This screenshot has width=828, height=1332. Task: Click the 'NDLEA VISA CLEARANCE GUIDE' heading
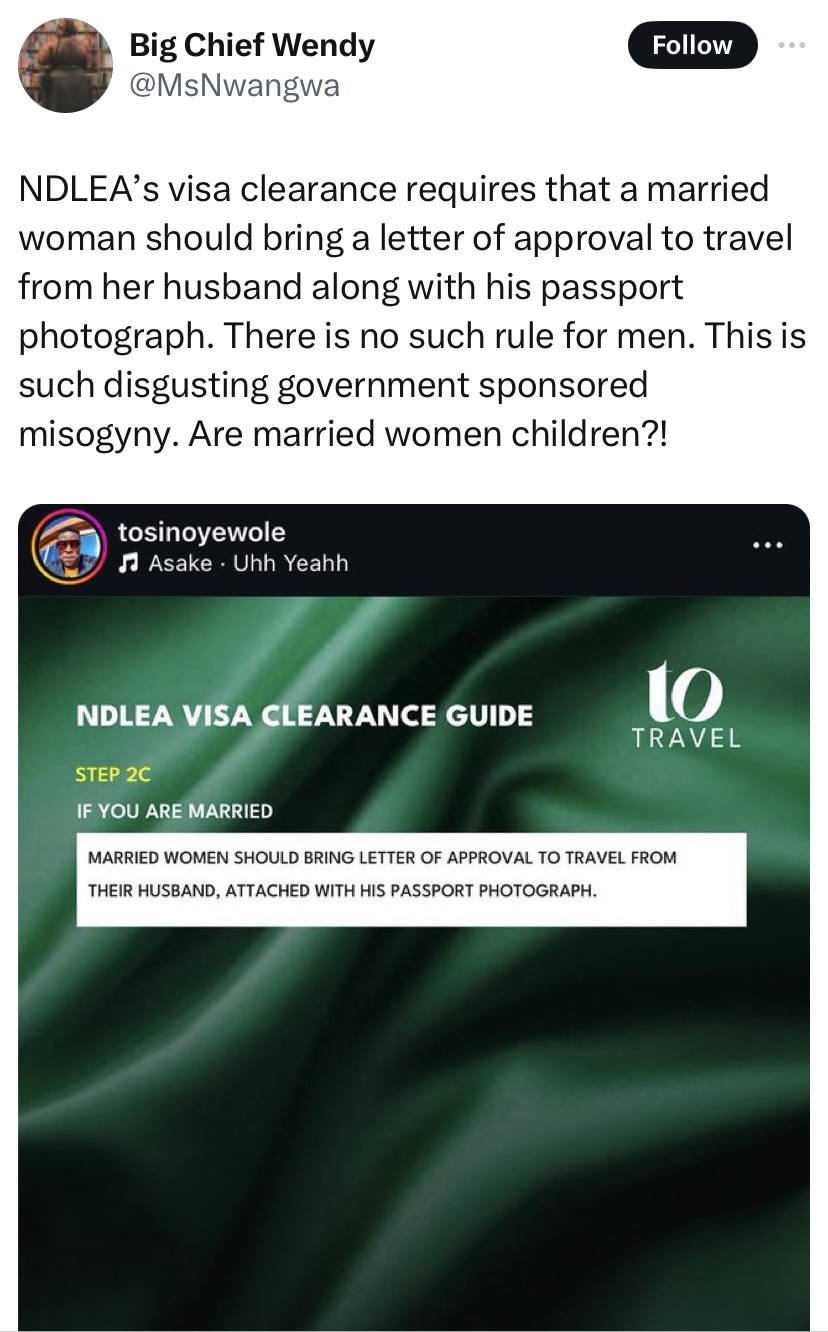click(305, 715)
